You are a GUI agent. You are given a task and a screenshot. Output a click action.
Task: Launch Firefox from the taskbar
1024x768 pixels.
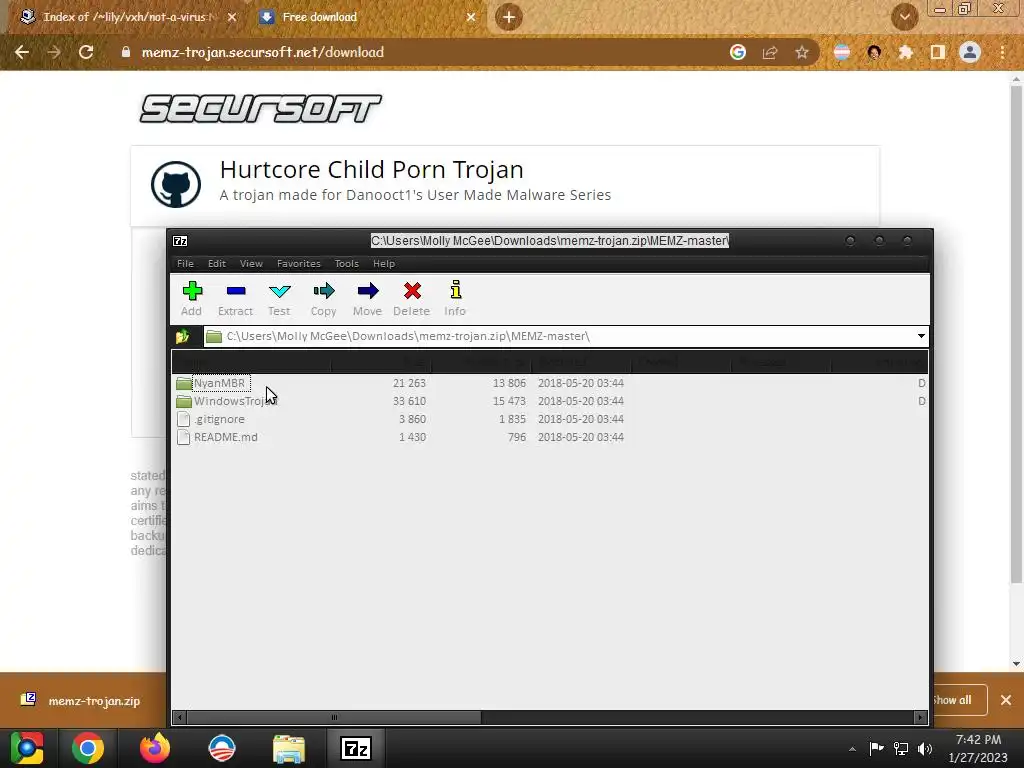click(x=155, y=748)
